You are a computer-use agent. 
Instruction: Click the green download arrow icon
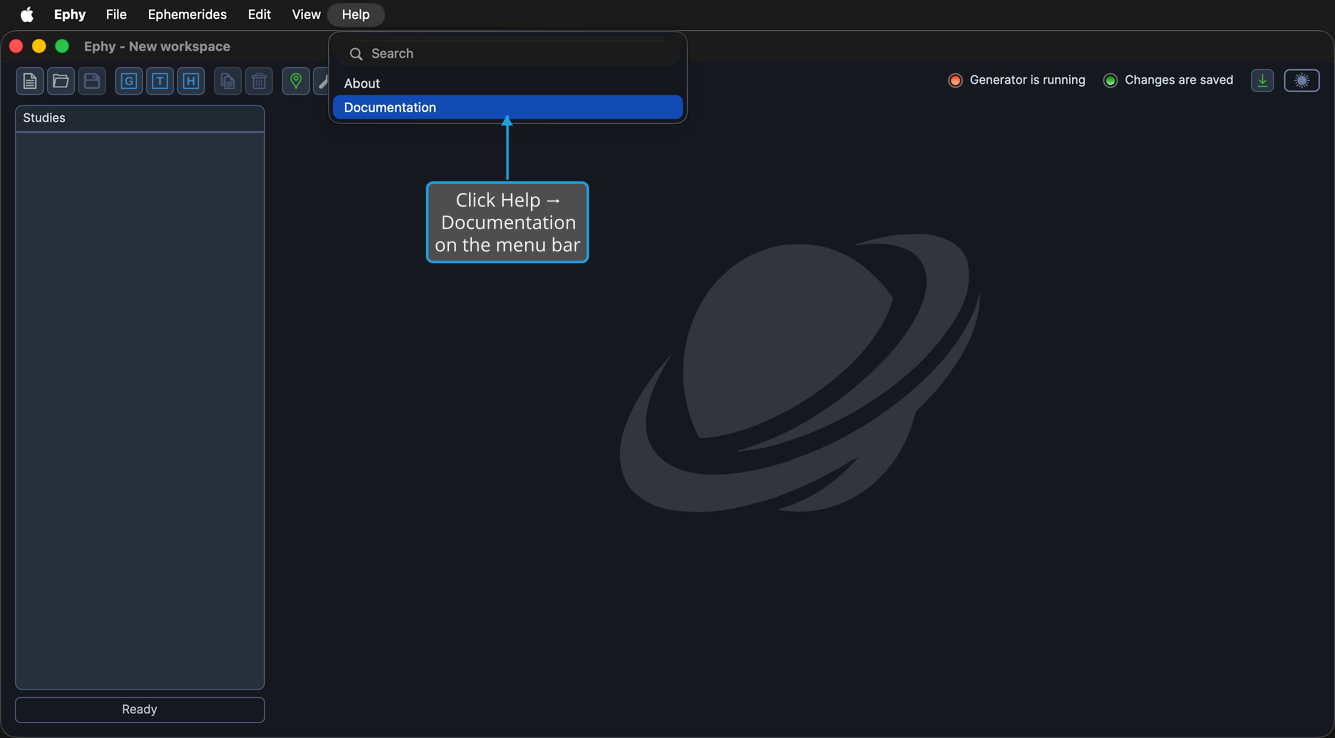1263,81
